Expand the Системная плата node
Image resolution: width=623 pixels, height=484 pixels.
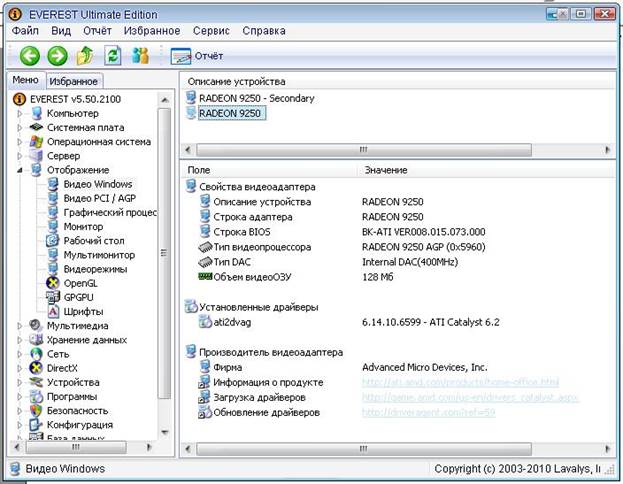(x=19, y=128)
